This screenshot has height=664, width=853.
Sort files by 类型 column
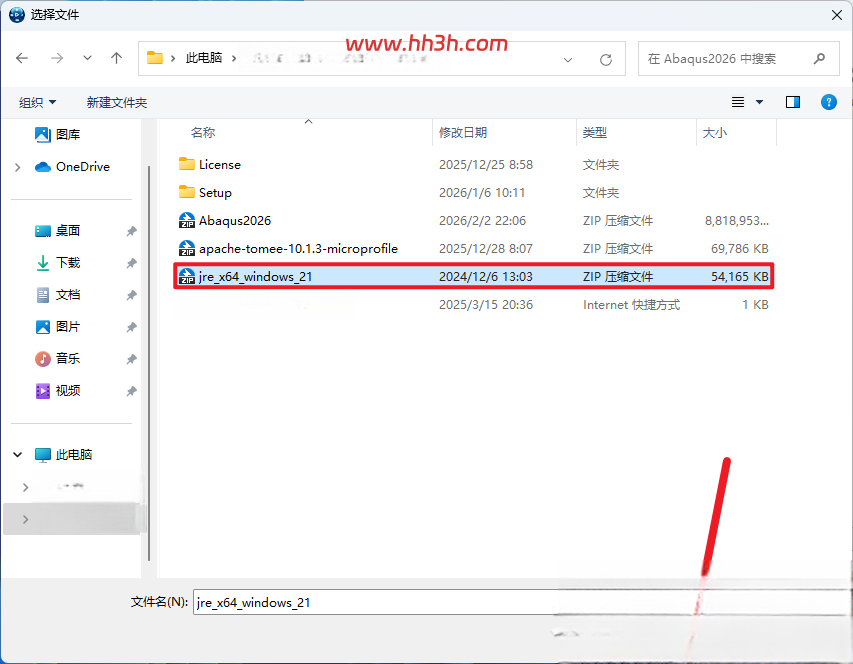595,132
